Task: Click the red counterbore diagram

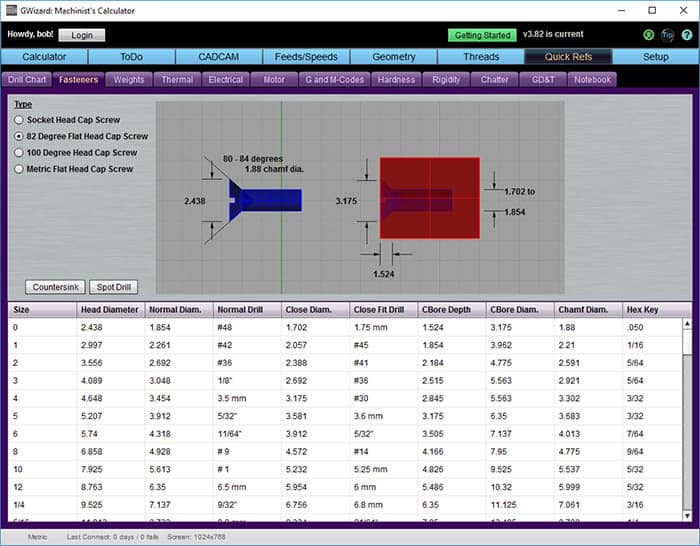Action: pyautogui.click(x=430, y=197)
